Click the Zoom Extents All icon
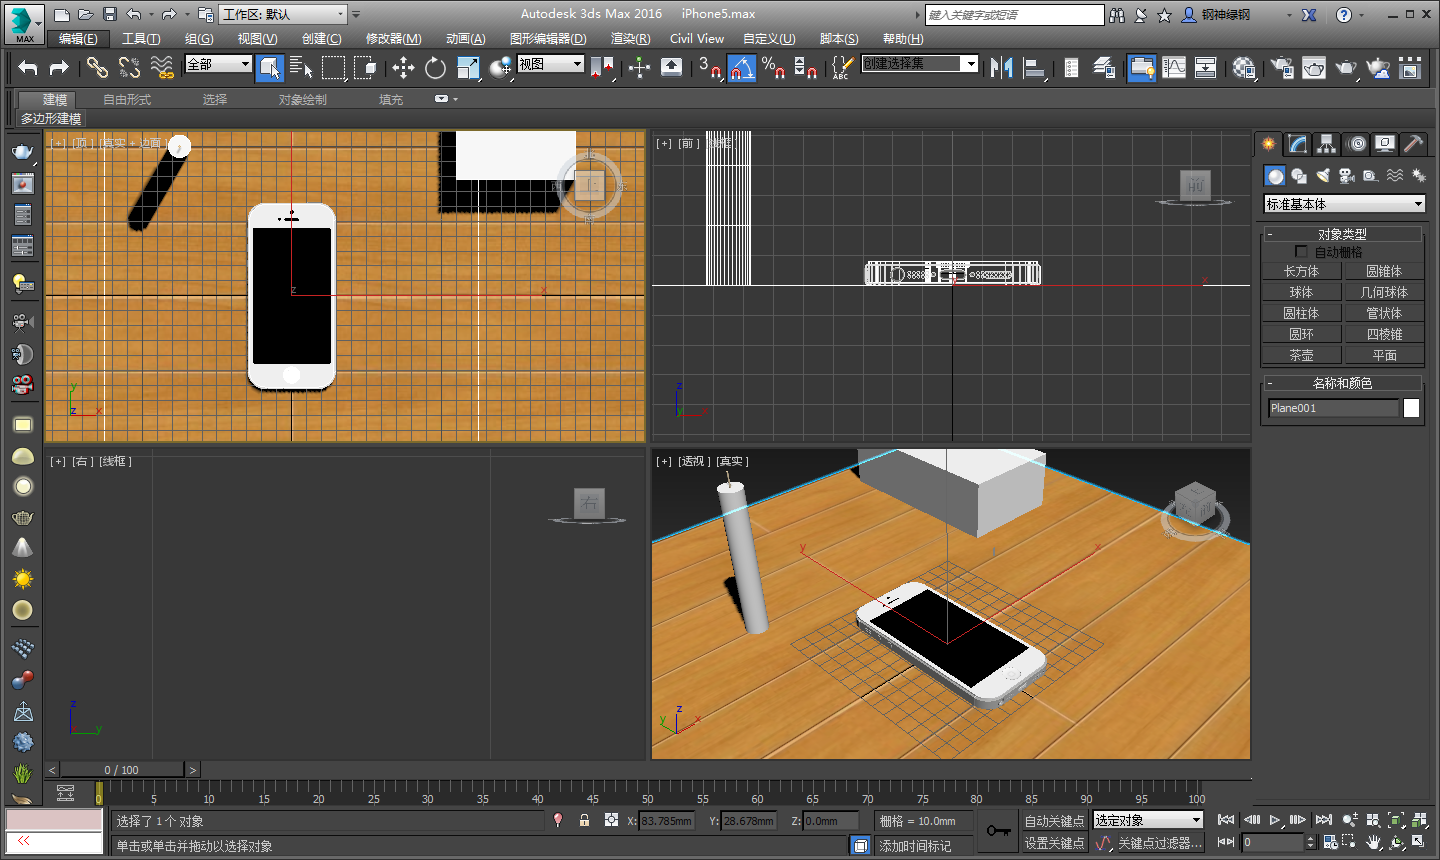The height and width of the screenshot is (860, 1440). (x=1420, y=820)
